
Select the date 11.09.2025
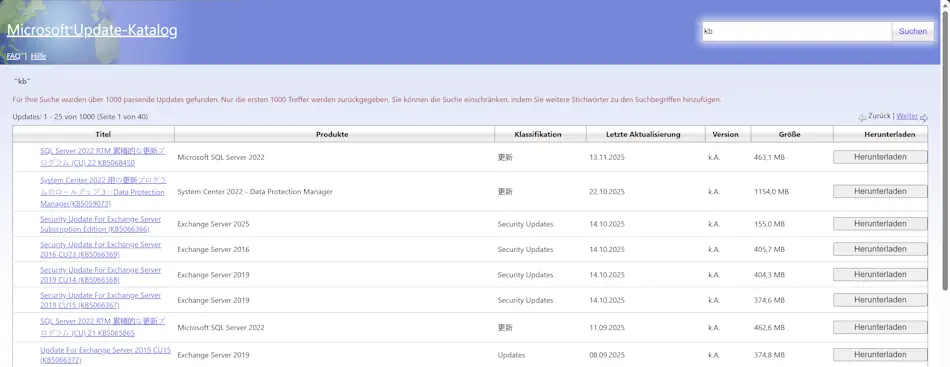pos(606,328)
